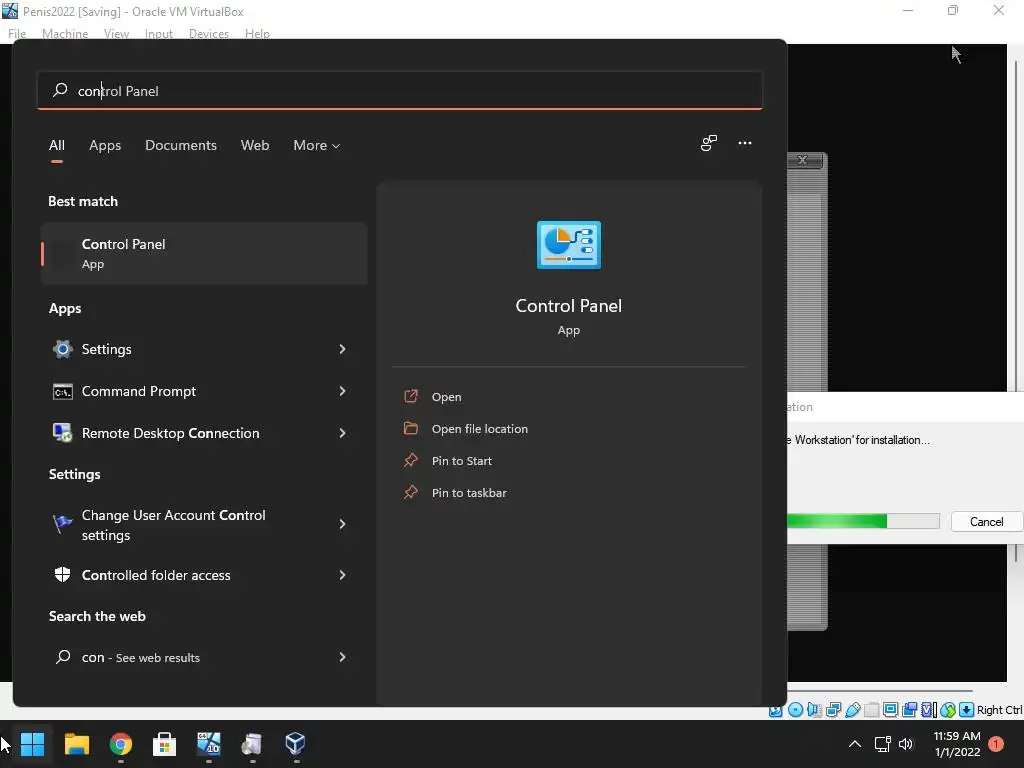The image size is (1024, 768).
Task: Expand Change User Account Control settings chevron
Action: (342, 524)
